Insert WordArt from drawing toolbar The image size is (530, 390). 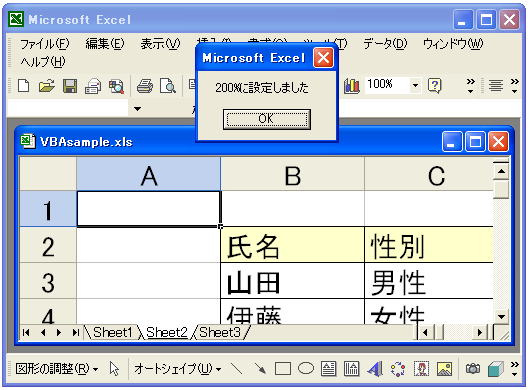(375, 369)
